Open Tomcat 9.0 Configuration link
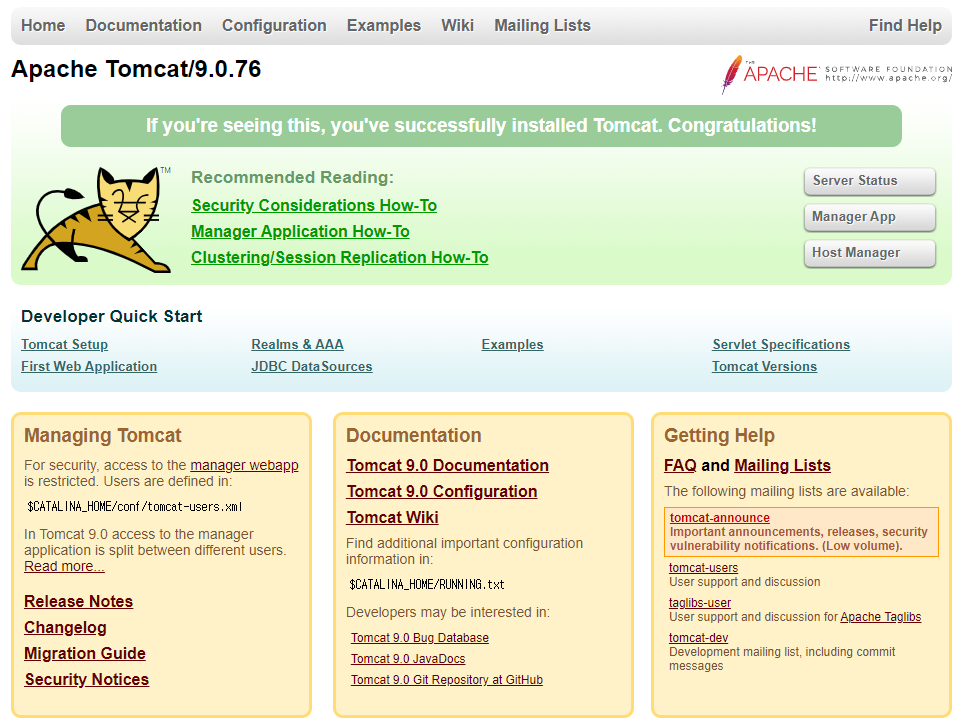Image resolution: width=958 pixels, height=718 pixels. [442, 492]
